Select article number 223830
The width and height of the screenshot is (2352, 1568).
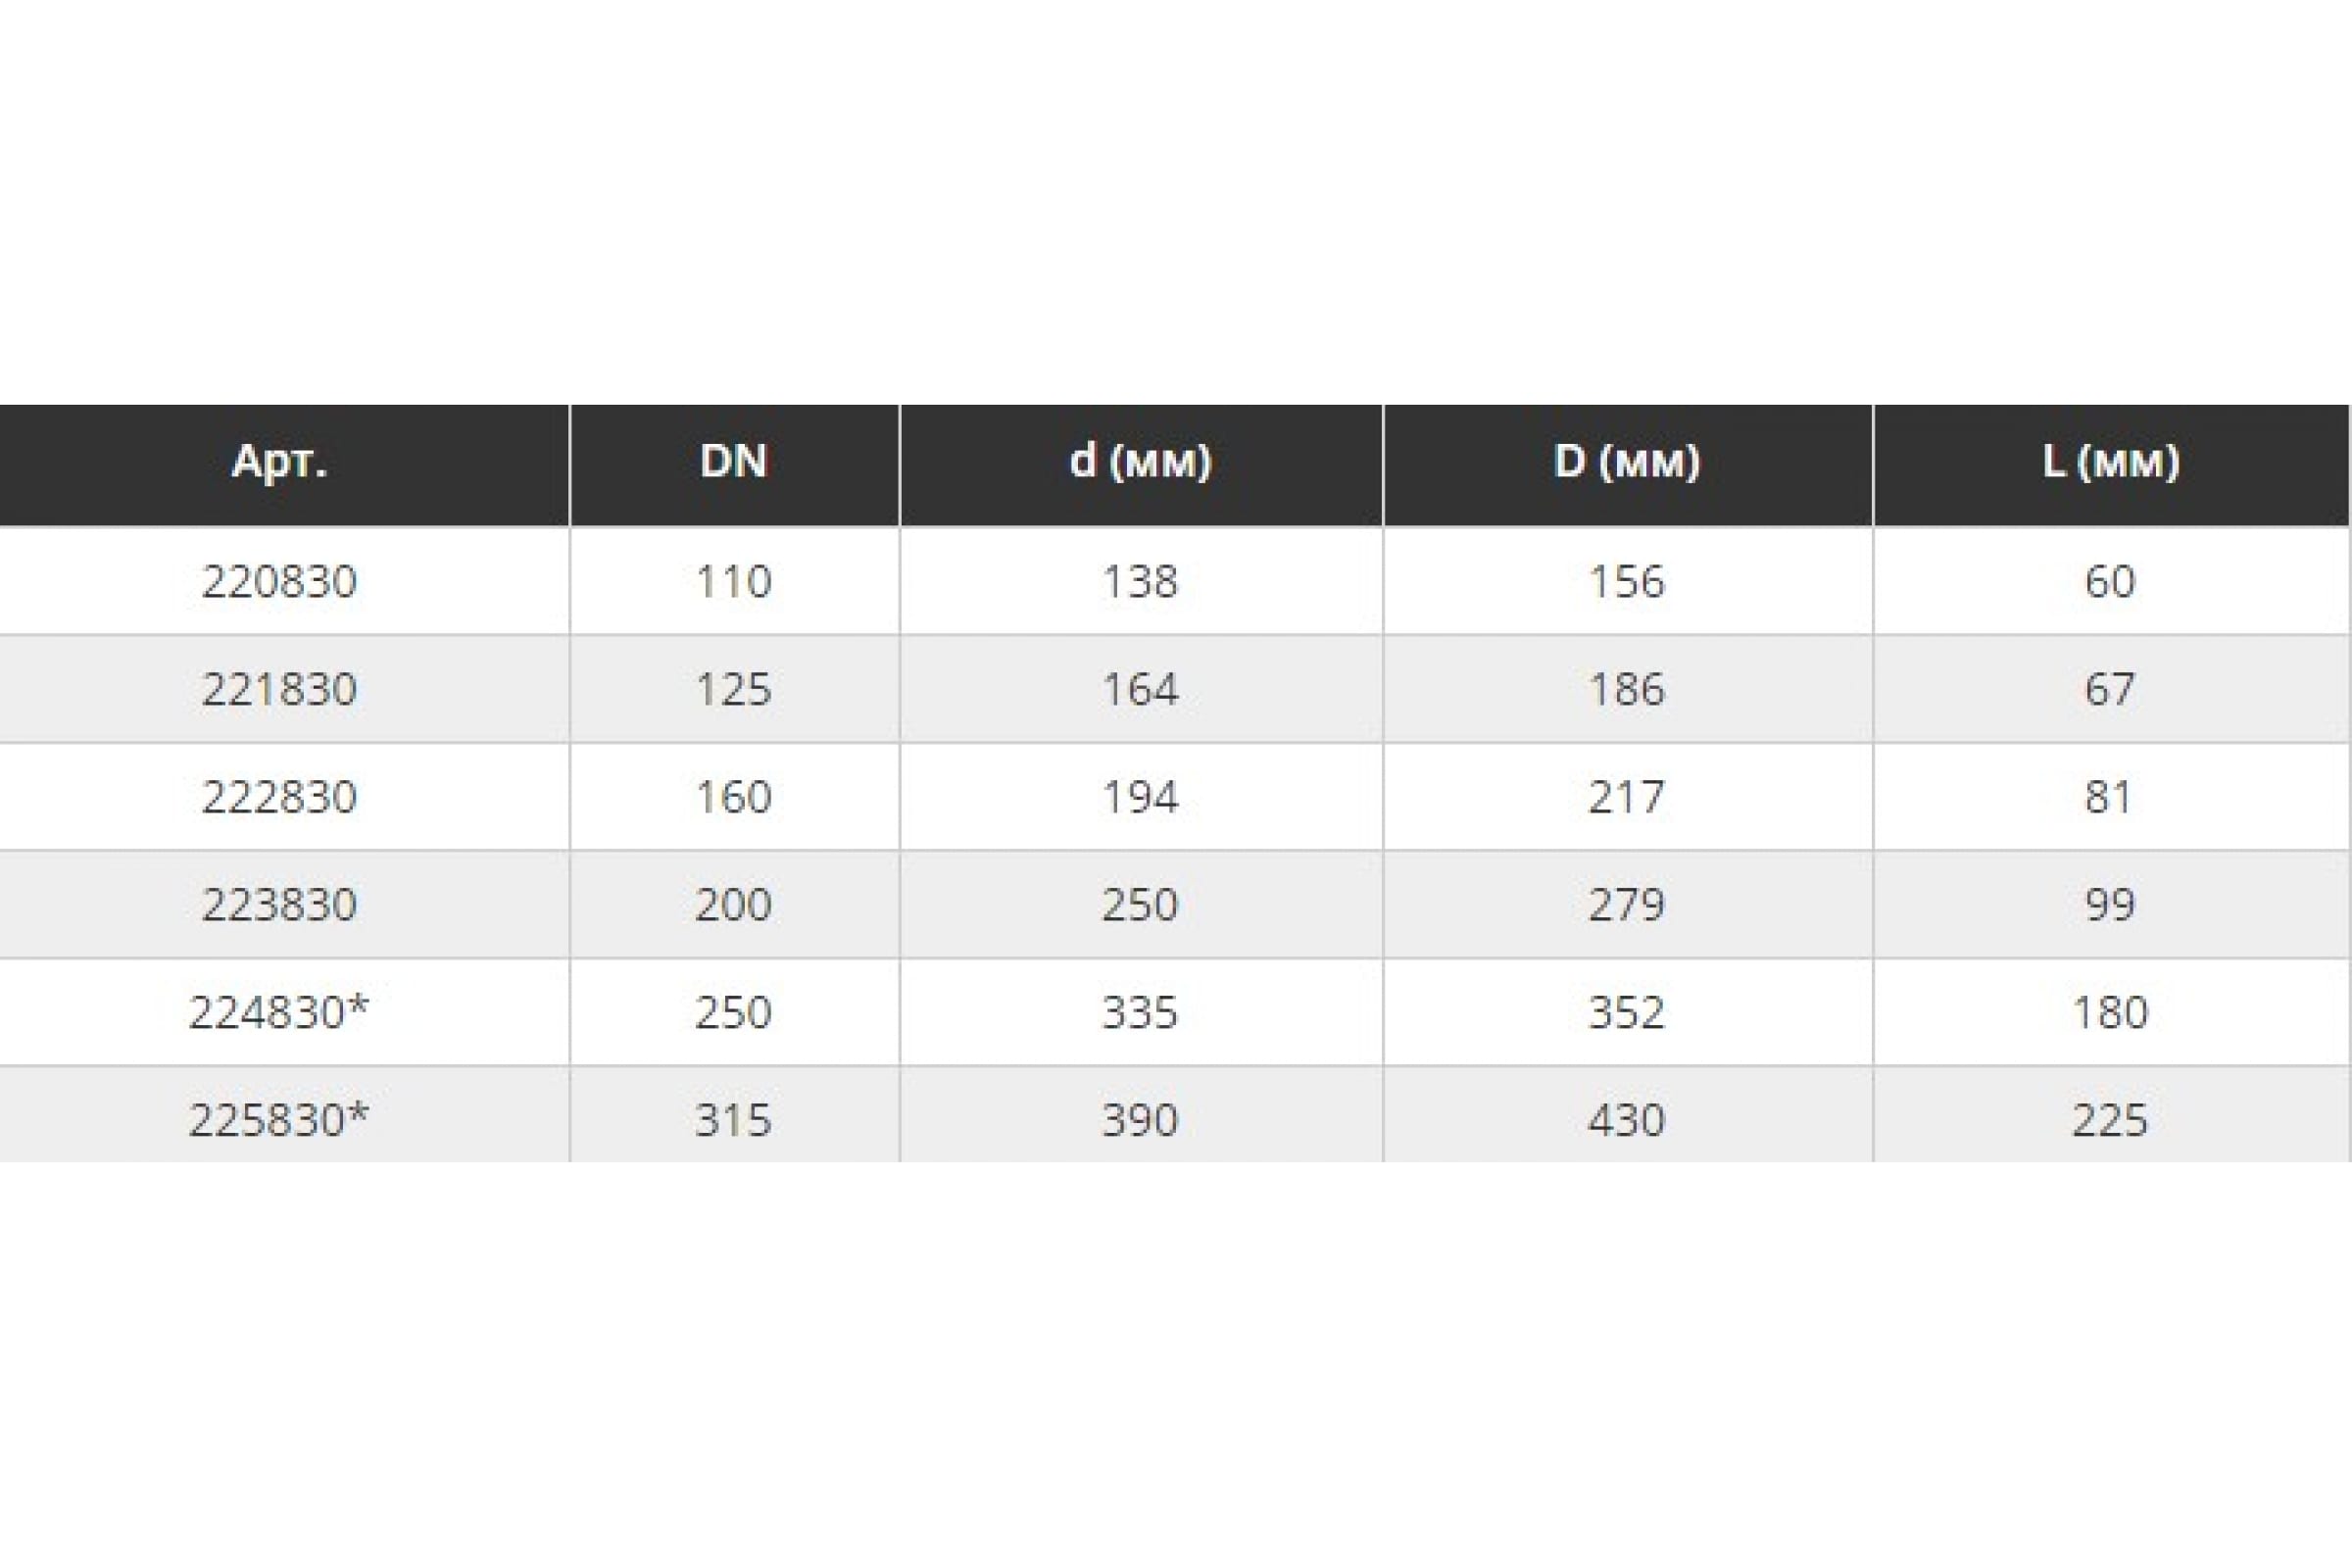pyautogui.click(x=279, y=904)
